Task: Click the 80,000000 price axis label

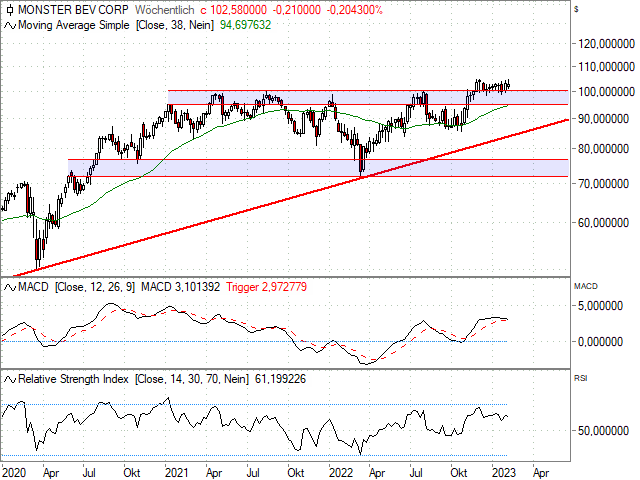Action: [603, 149]
